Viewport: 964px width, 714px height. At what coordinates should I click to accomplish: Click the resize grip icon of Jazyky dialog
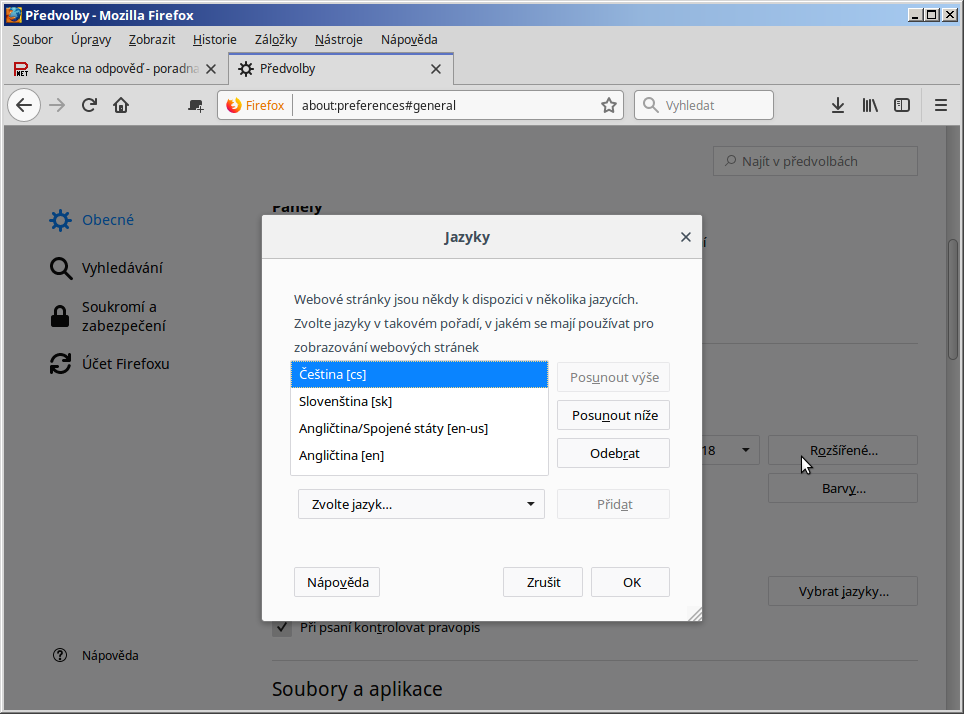click(x=695, y=614)
